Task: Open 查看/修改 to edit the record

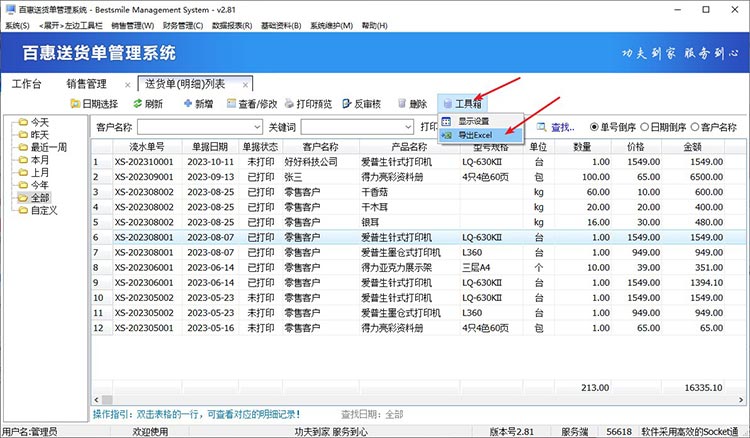Action: pos(252,104)
